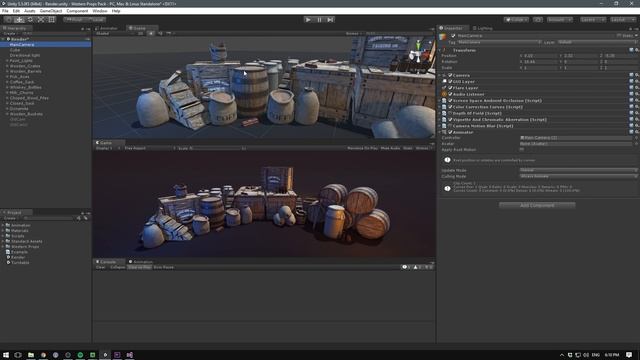640x360 pixels.
Task: Toggle Vignette And Chromatic Aberration checkbox
Action: [x=450, y=120]
